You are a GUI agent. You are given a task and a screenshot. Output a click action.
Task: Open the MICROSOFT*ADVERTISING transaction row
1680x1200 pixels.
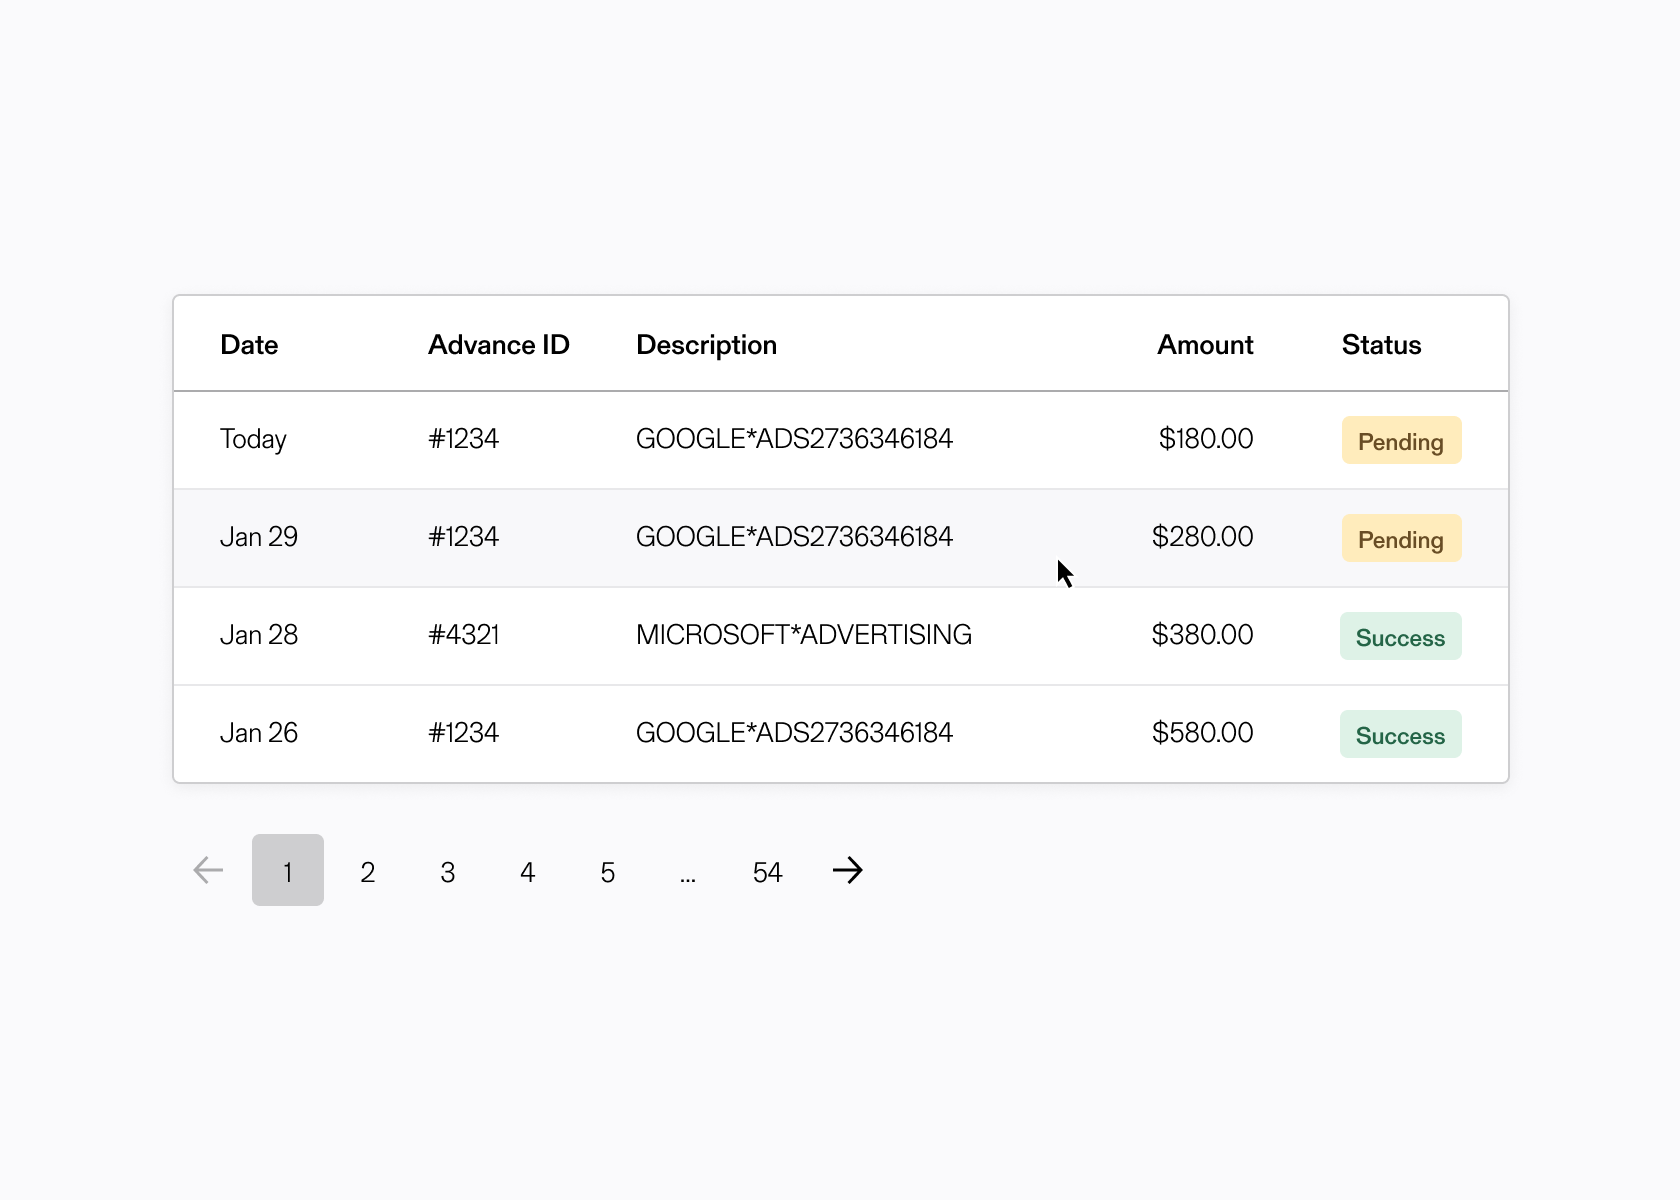pyautogui.click(x=803, y=635)
